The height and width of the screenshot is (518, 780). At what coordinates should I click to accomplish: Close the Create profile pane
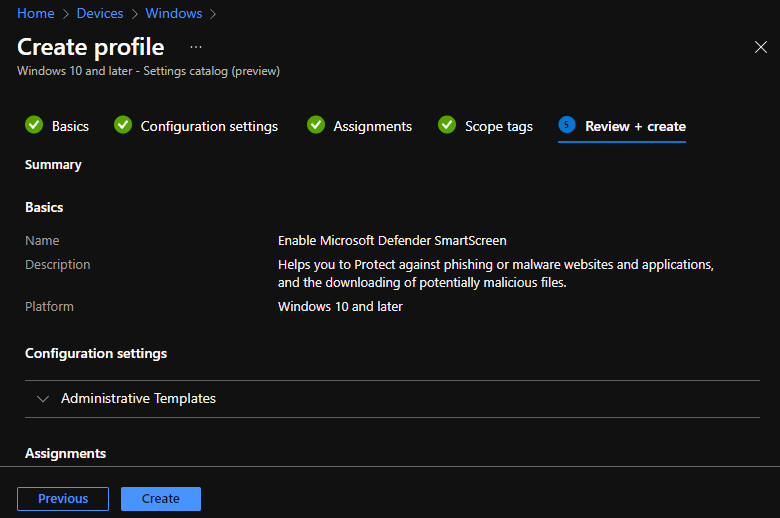pyautogui.click(x=760, y=47)
